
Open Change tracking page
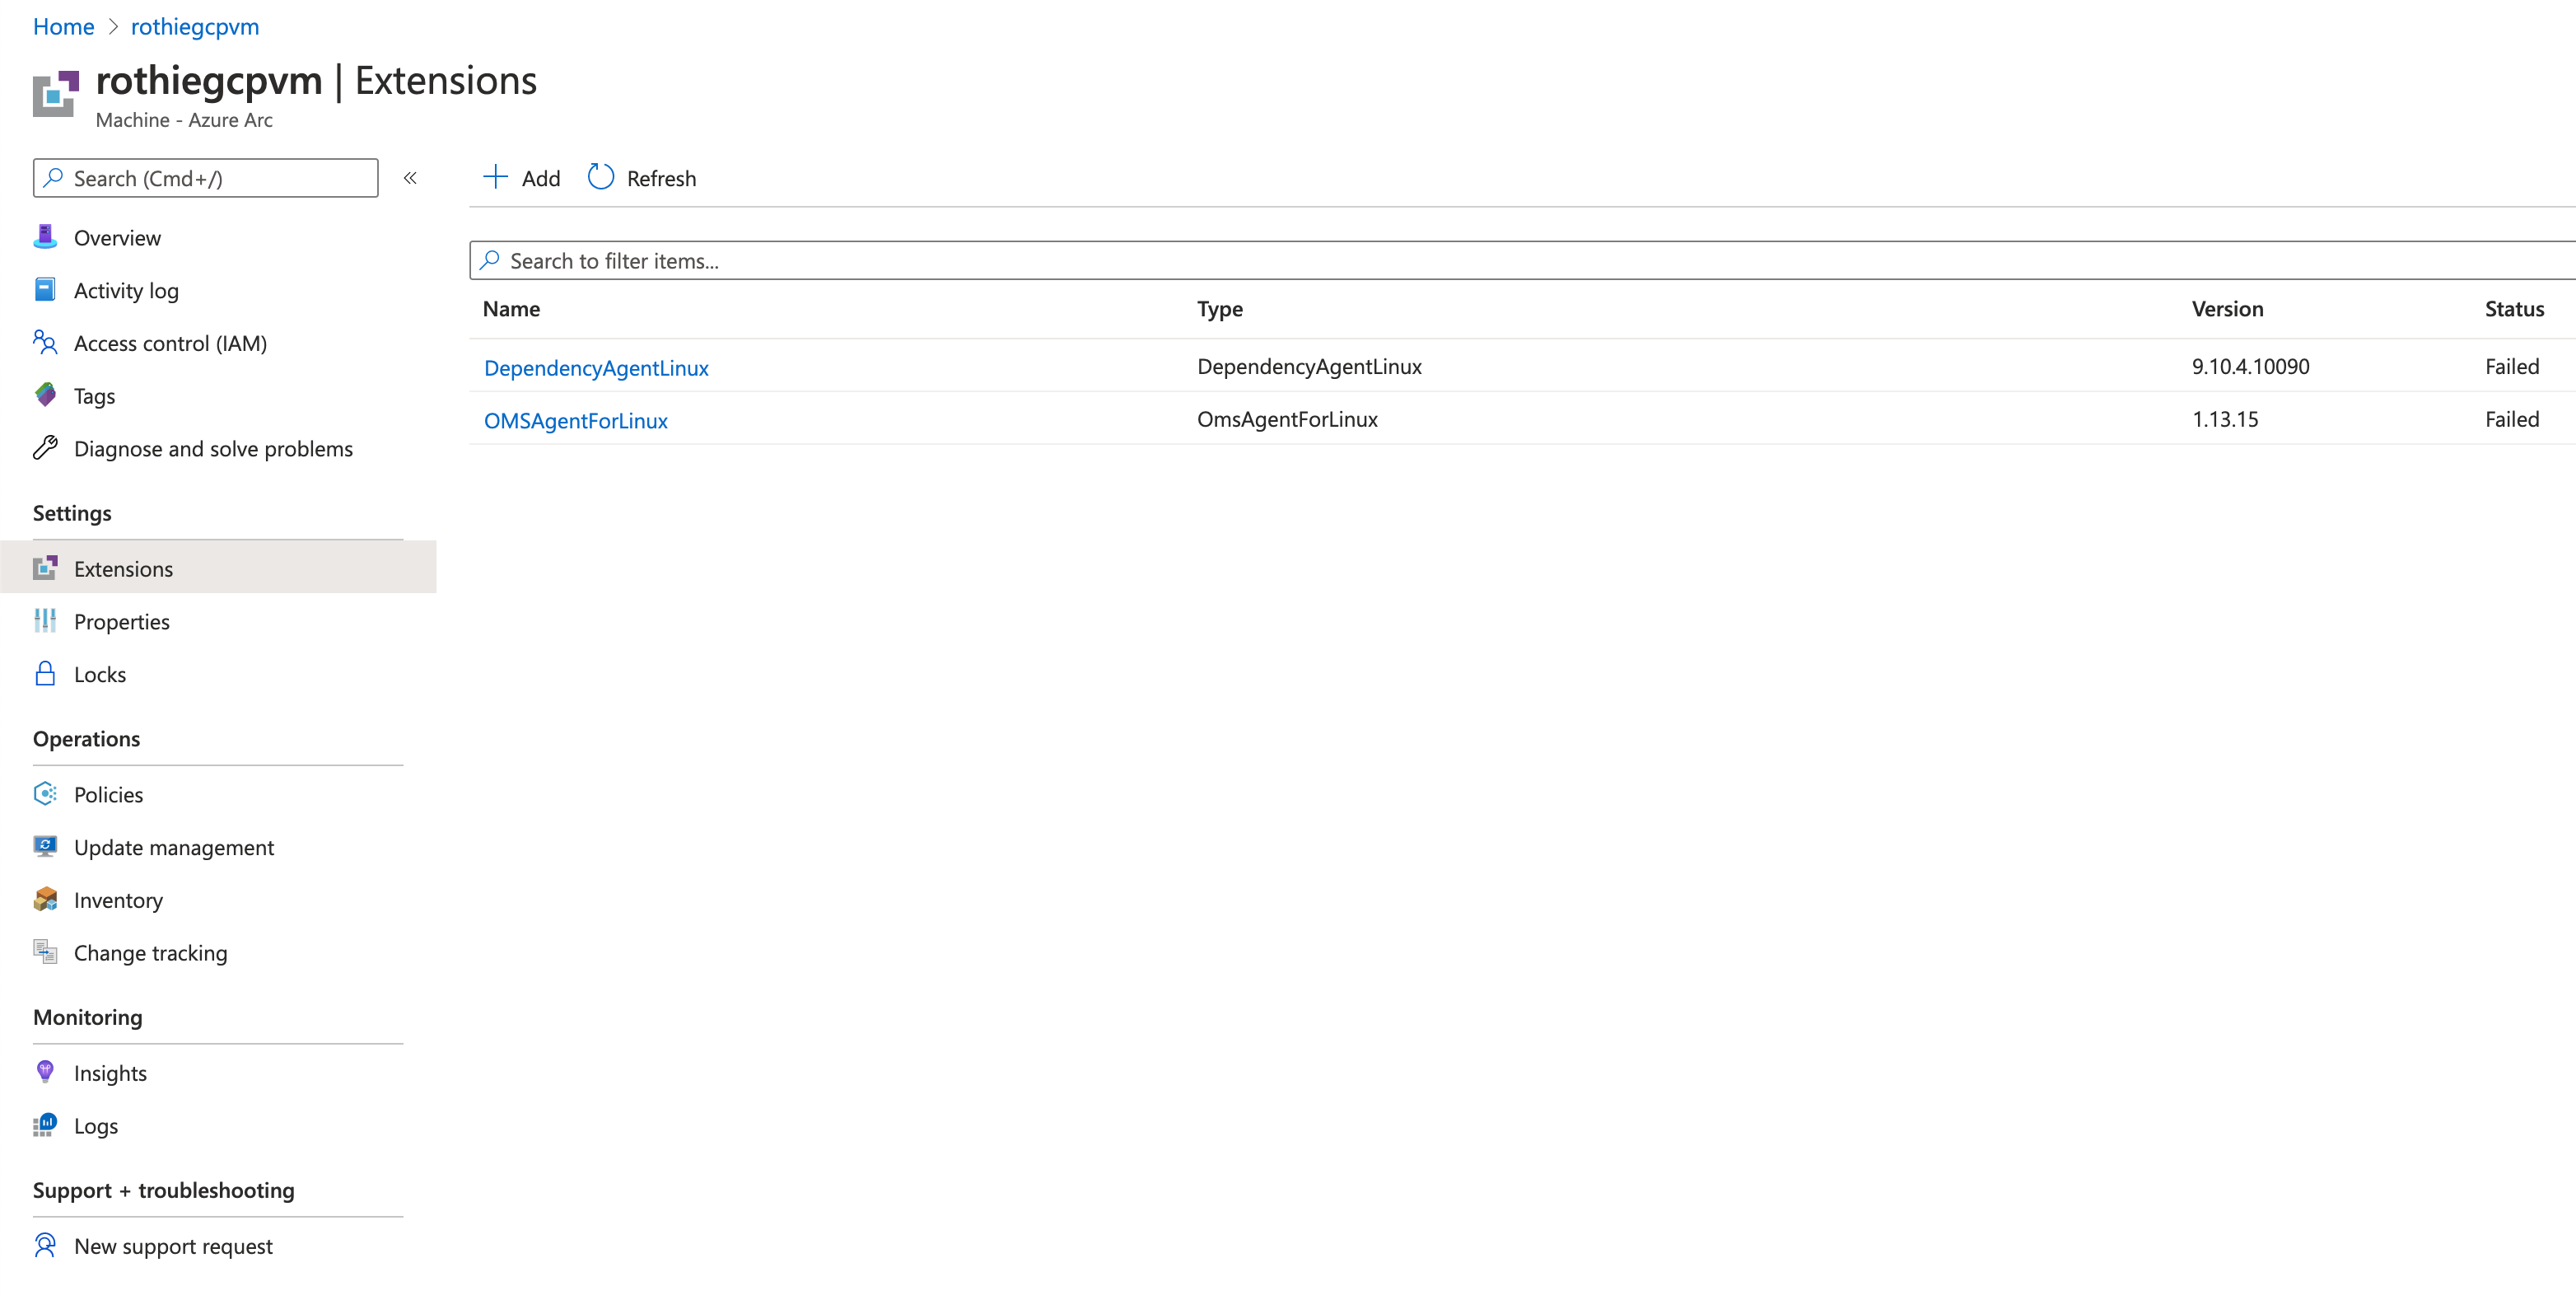click(x=150, y=952)
